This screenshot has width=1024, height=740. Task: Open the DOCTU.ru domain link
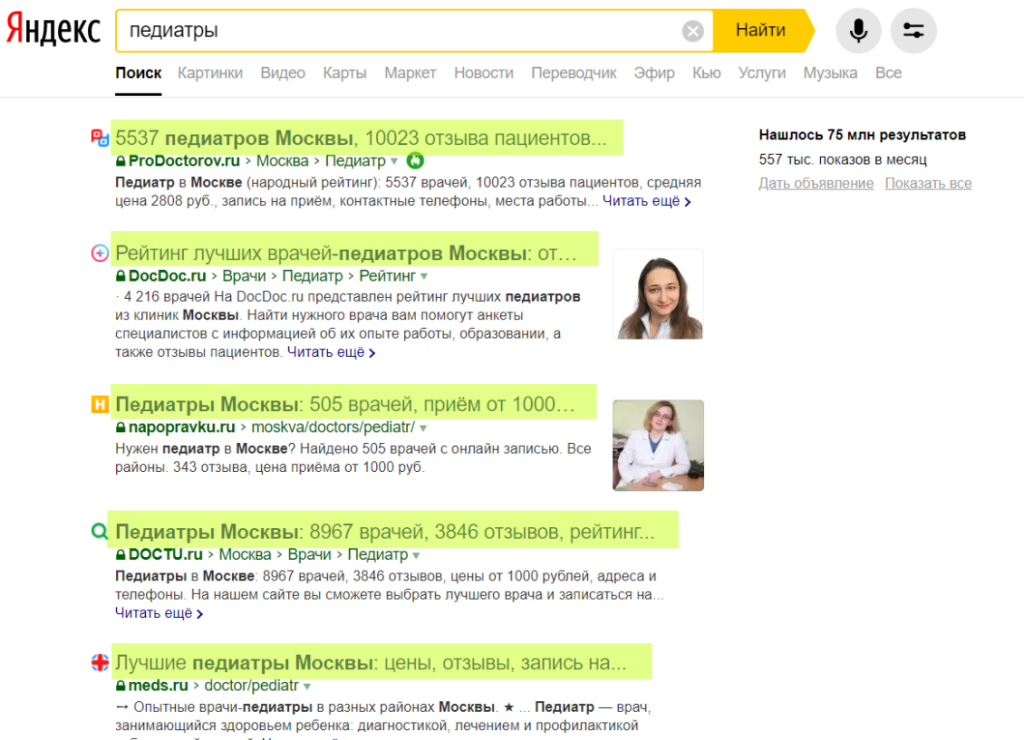point(165,555)
